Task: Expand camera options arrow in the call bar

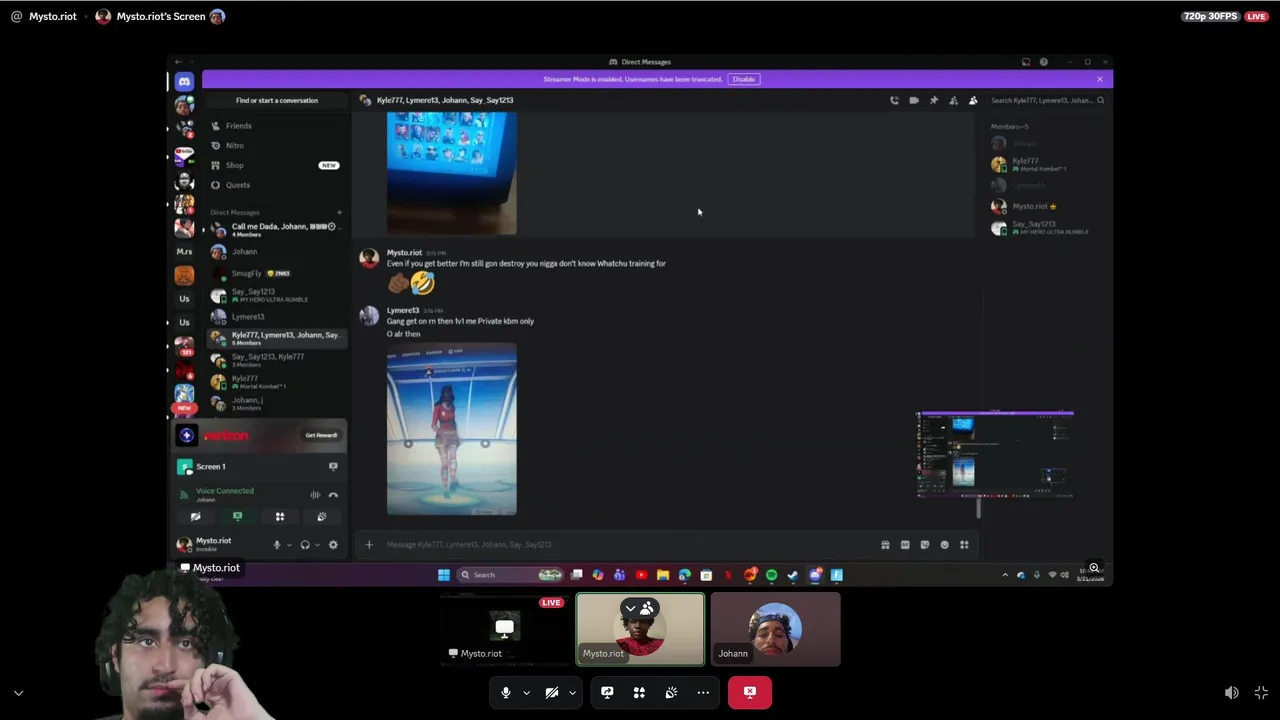Action: tap(572, 692)
